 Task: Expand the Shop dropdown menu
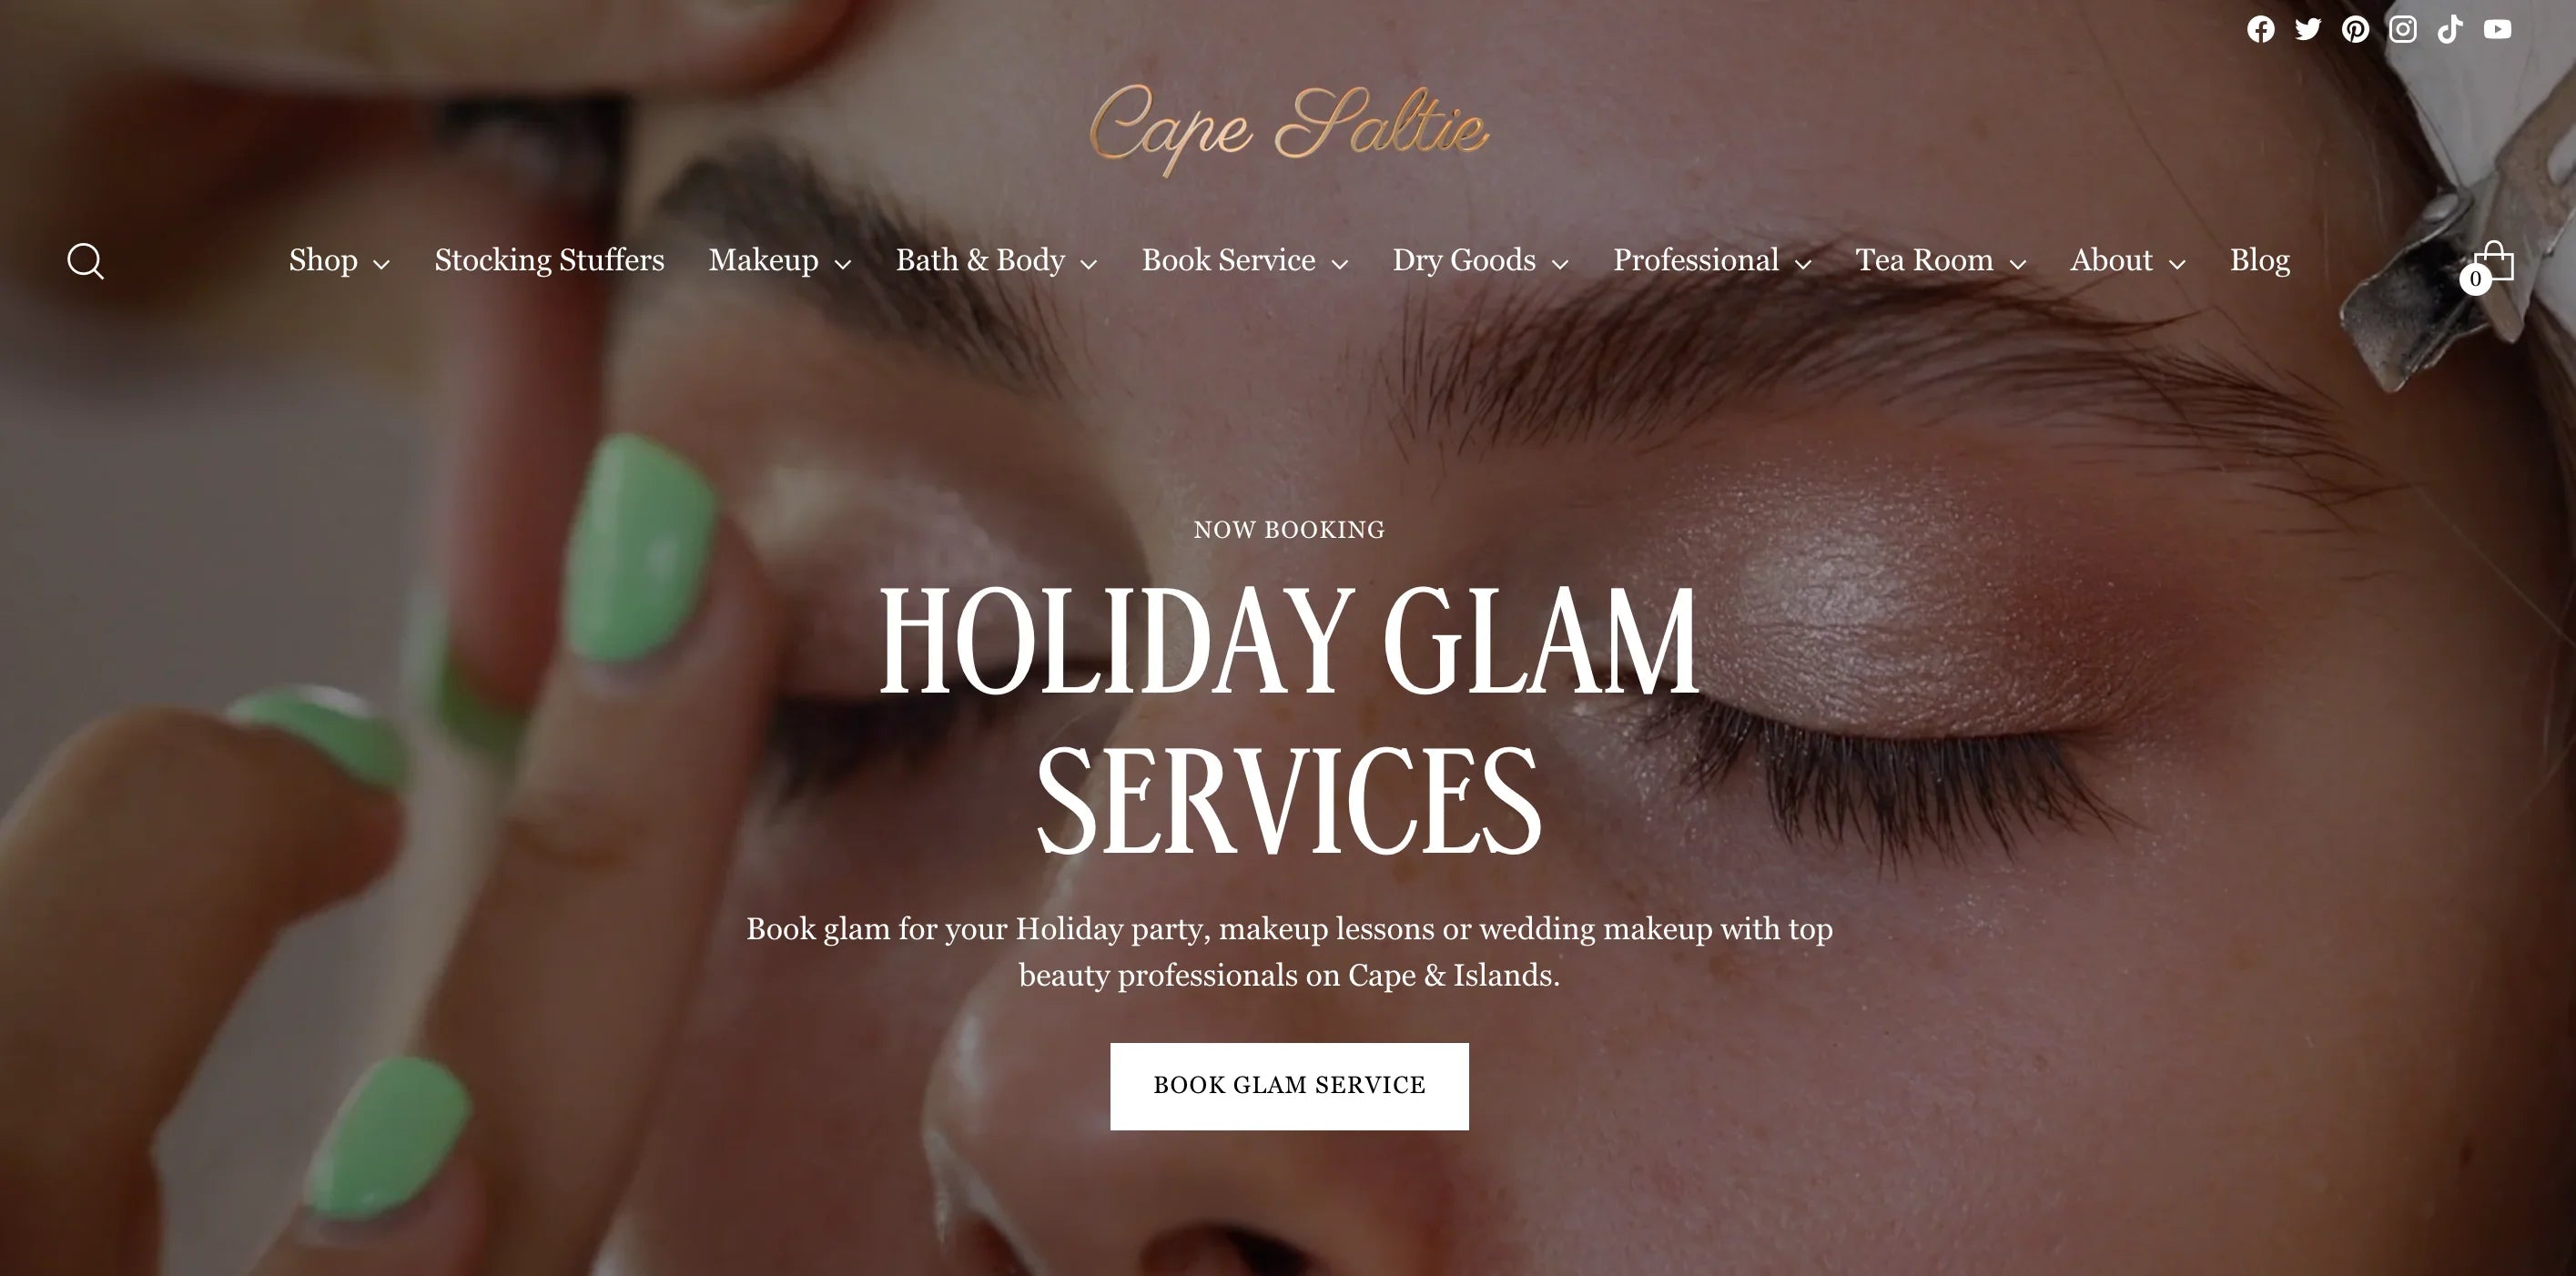[x=339, y=261]
